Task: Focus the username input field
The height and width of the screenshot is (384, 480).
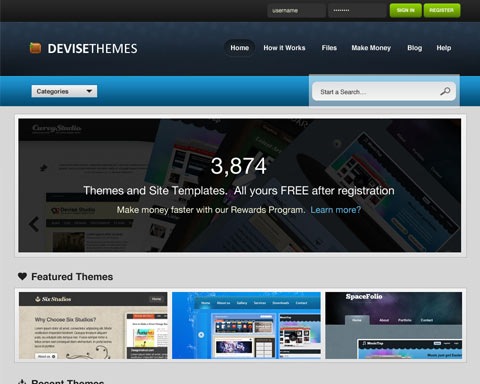Action: coord(296,11)
